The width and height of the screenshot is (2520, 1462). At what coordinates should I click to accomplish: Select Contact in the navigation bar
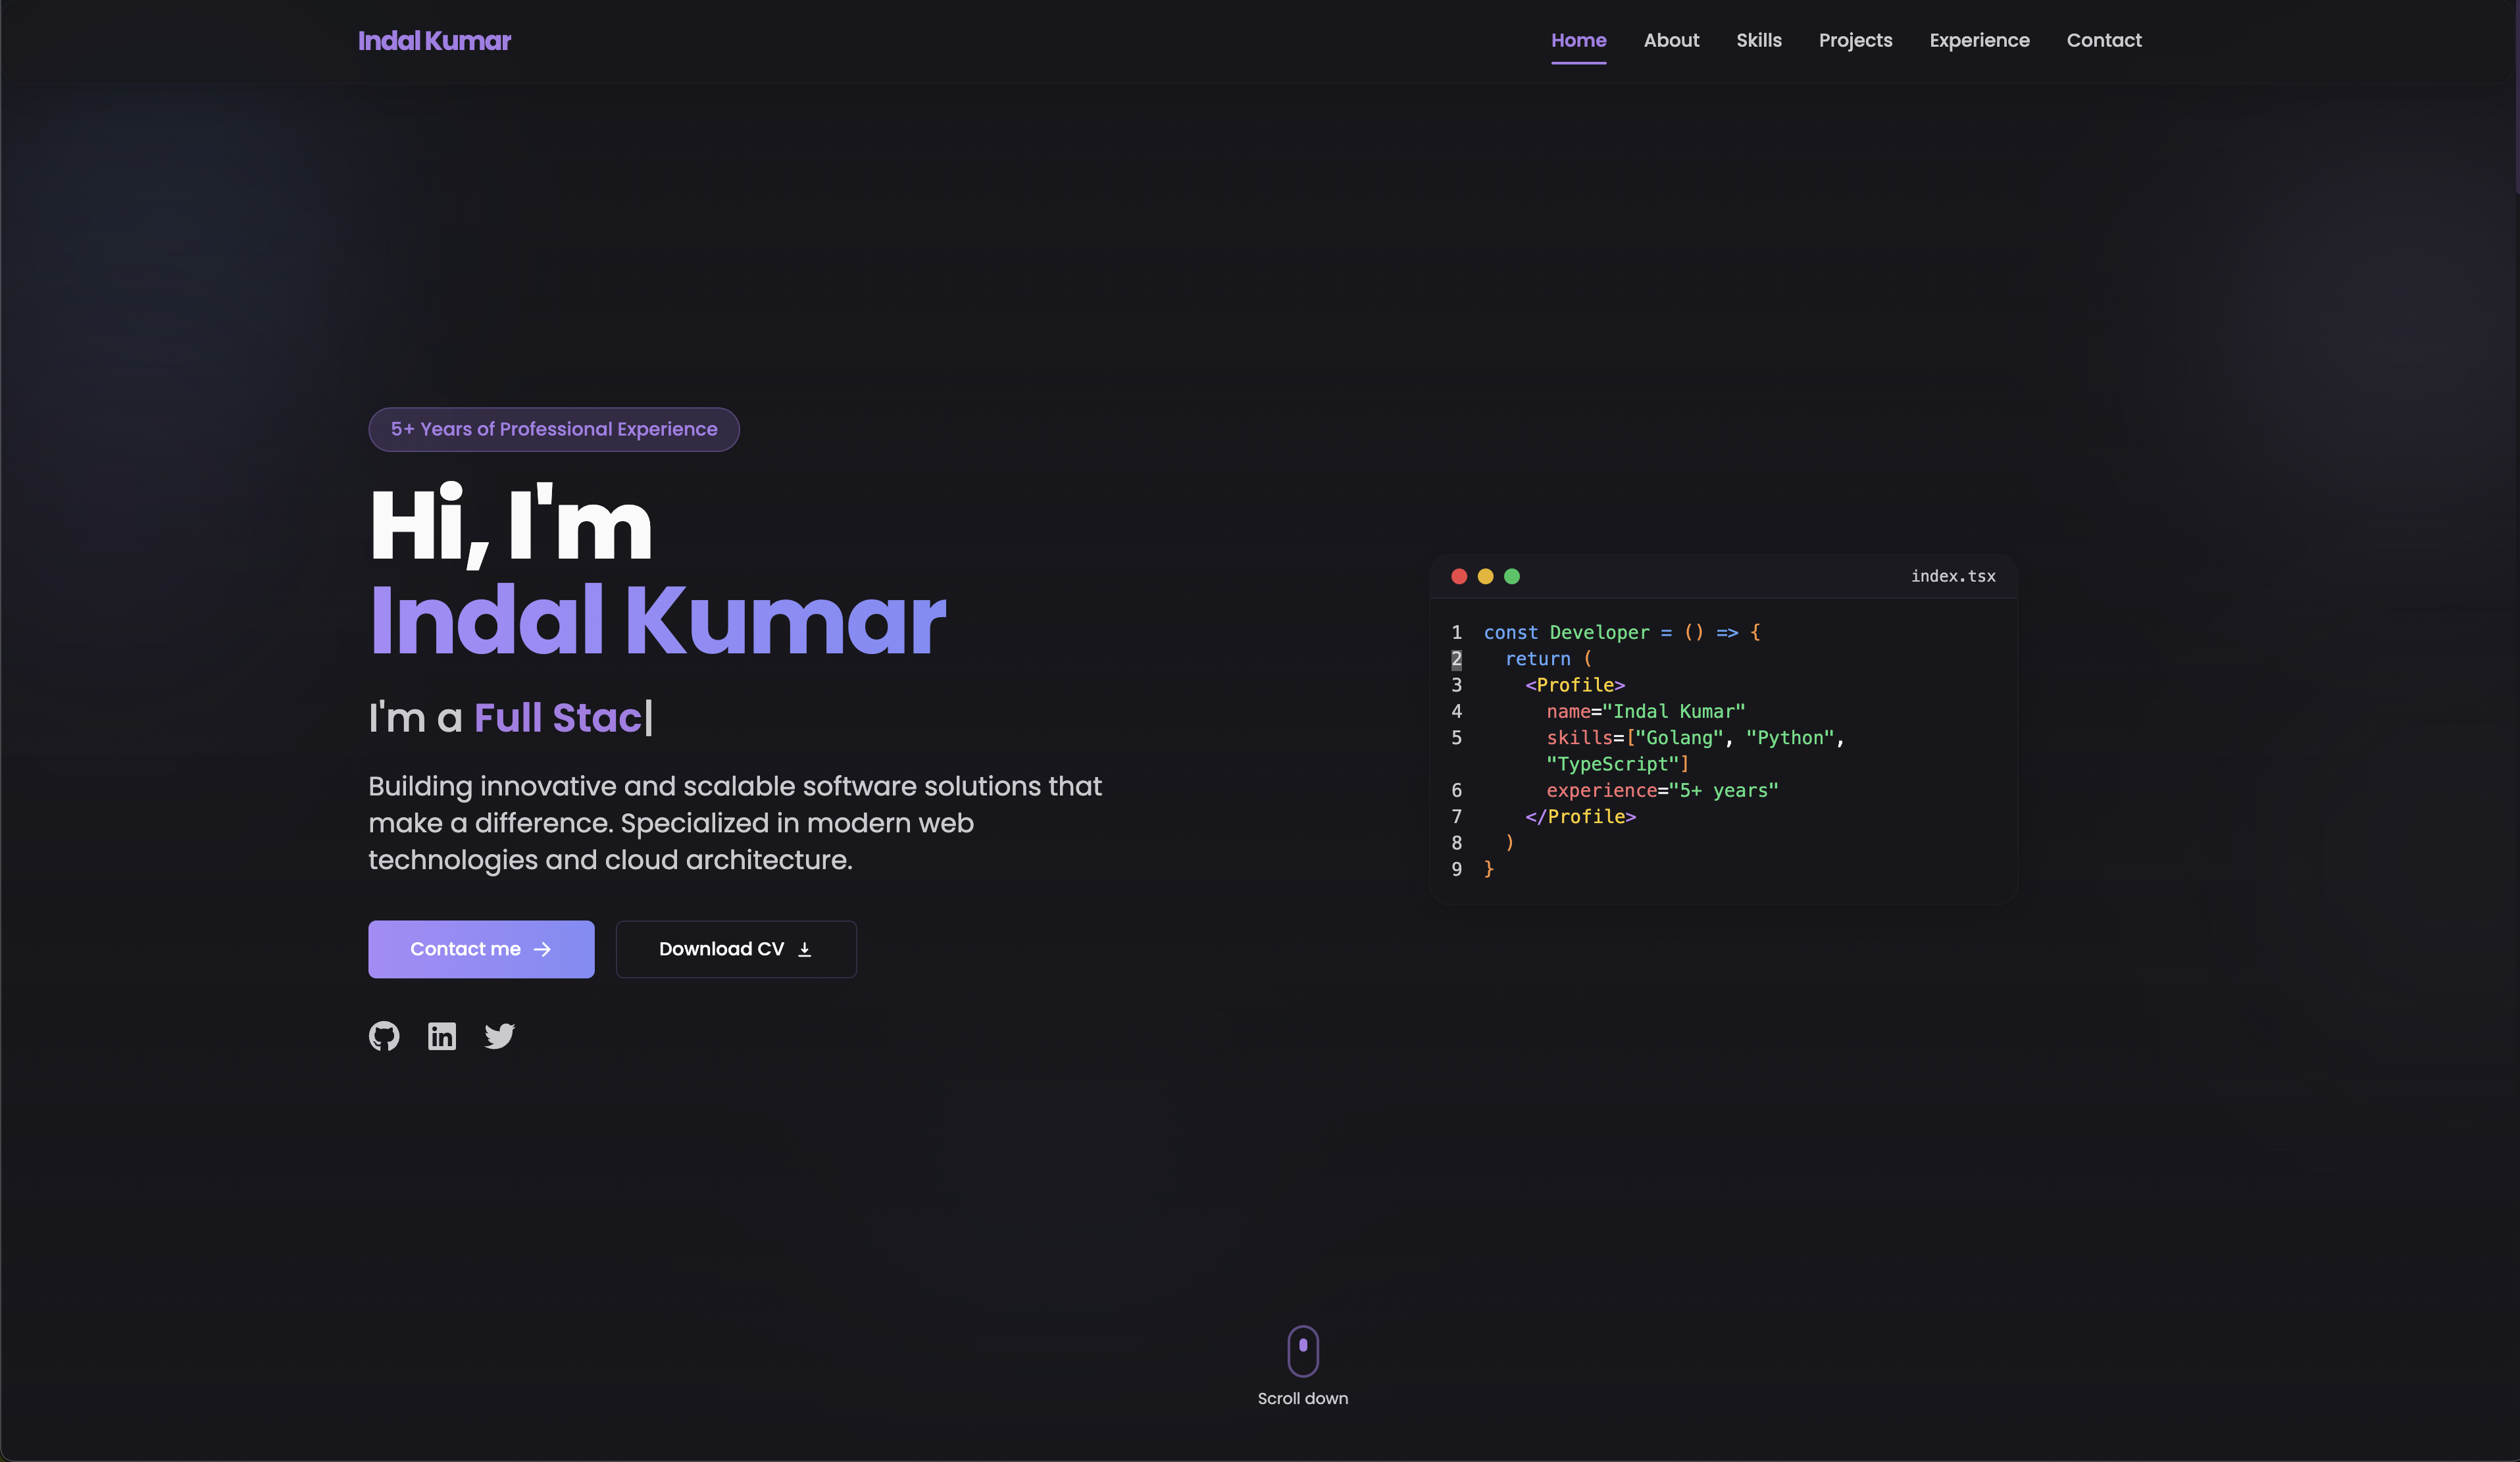point(2104,41)
